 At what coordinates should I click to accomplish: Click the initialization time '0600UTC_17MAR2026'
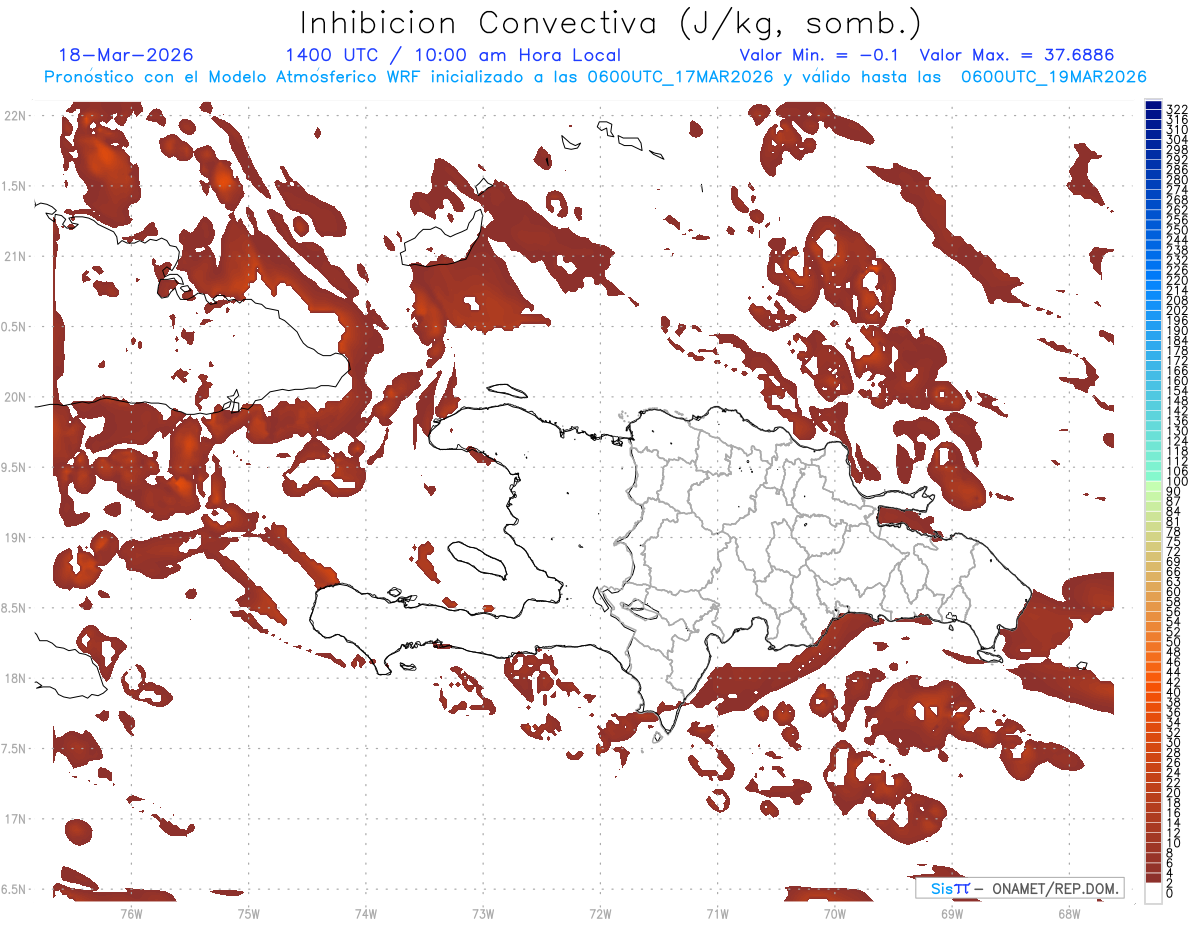click(x=679, y=77)
